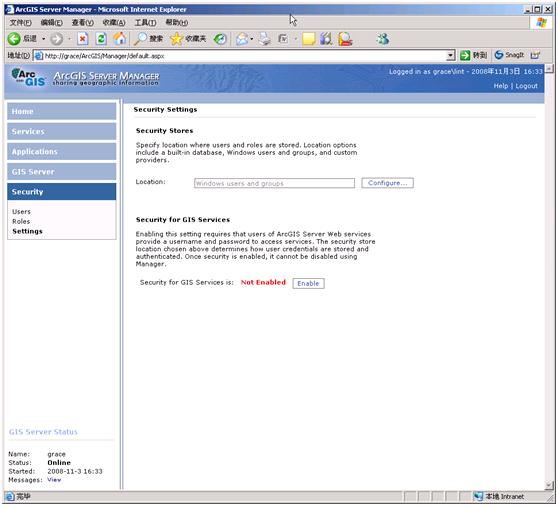558x507 pixels.
Task: Open the Mail icon dropdown arrow
Action: pos(252,39)
